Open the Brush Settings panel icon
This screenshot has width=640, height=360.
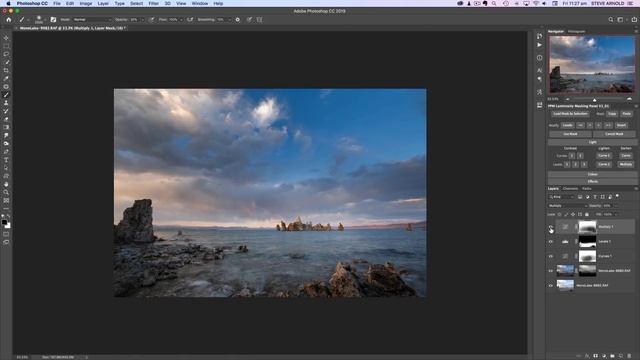pyautogui.click(x=53, y=20)
